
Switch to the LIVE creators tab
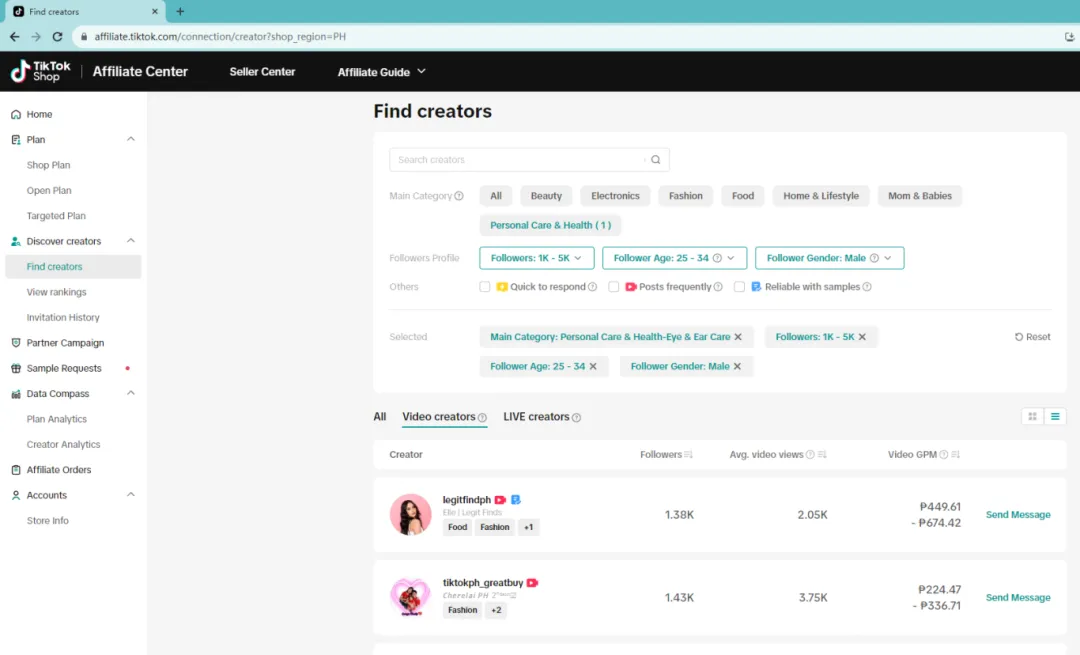[x=536, y=417]
